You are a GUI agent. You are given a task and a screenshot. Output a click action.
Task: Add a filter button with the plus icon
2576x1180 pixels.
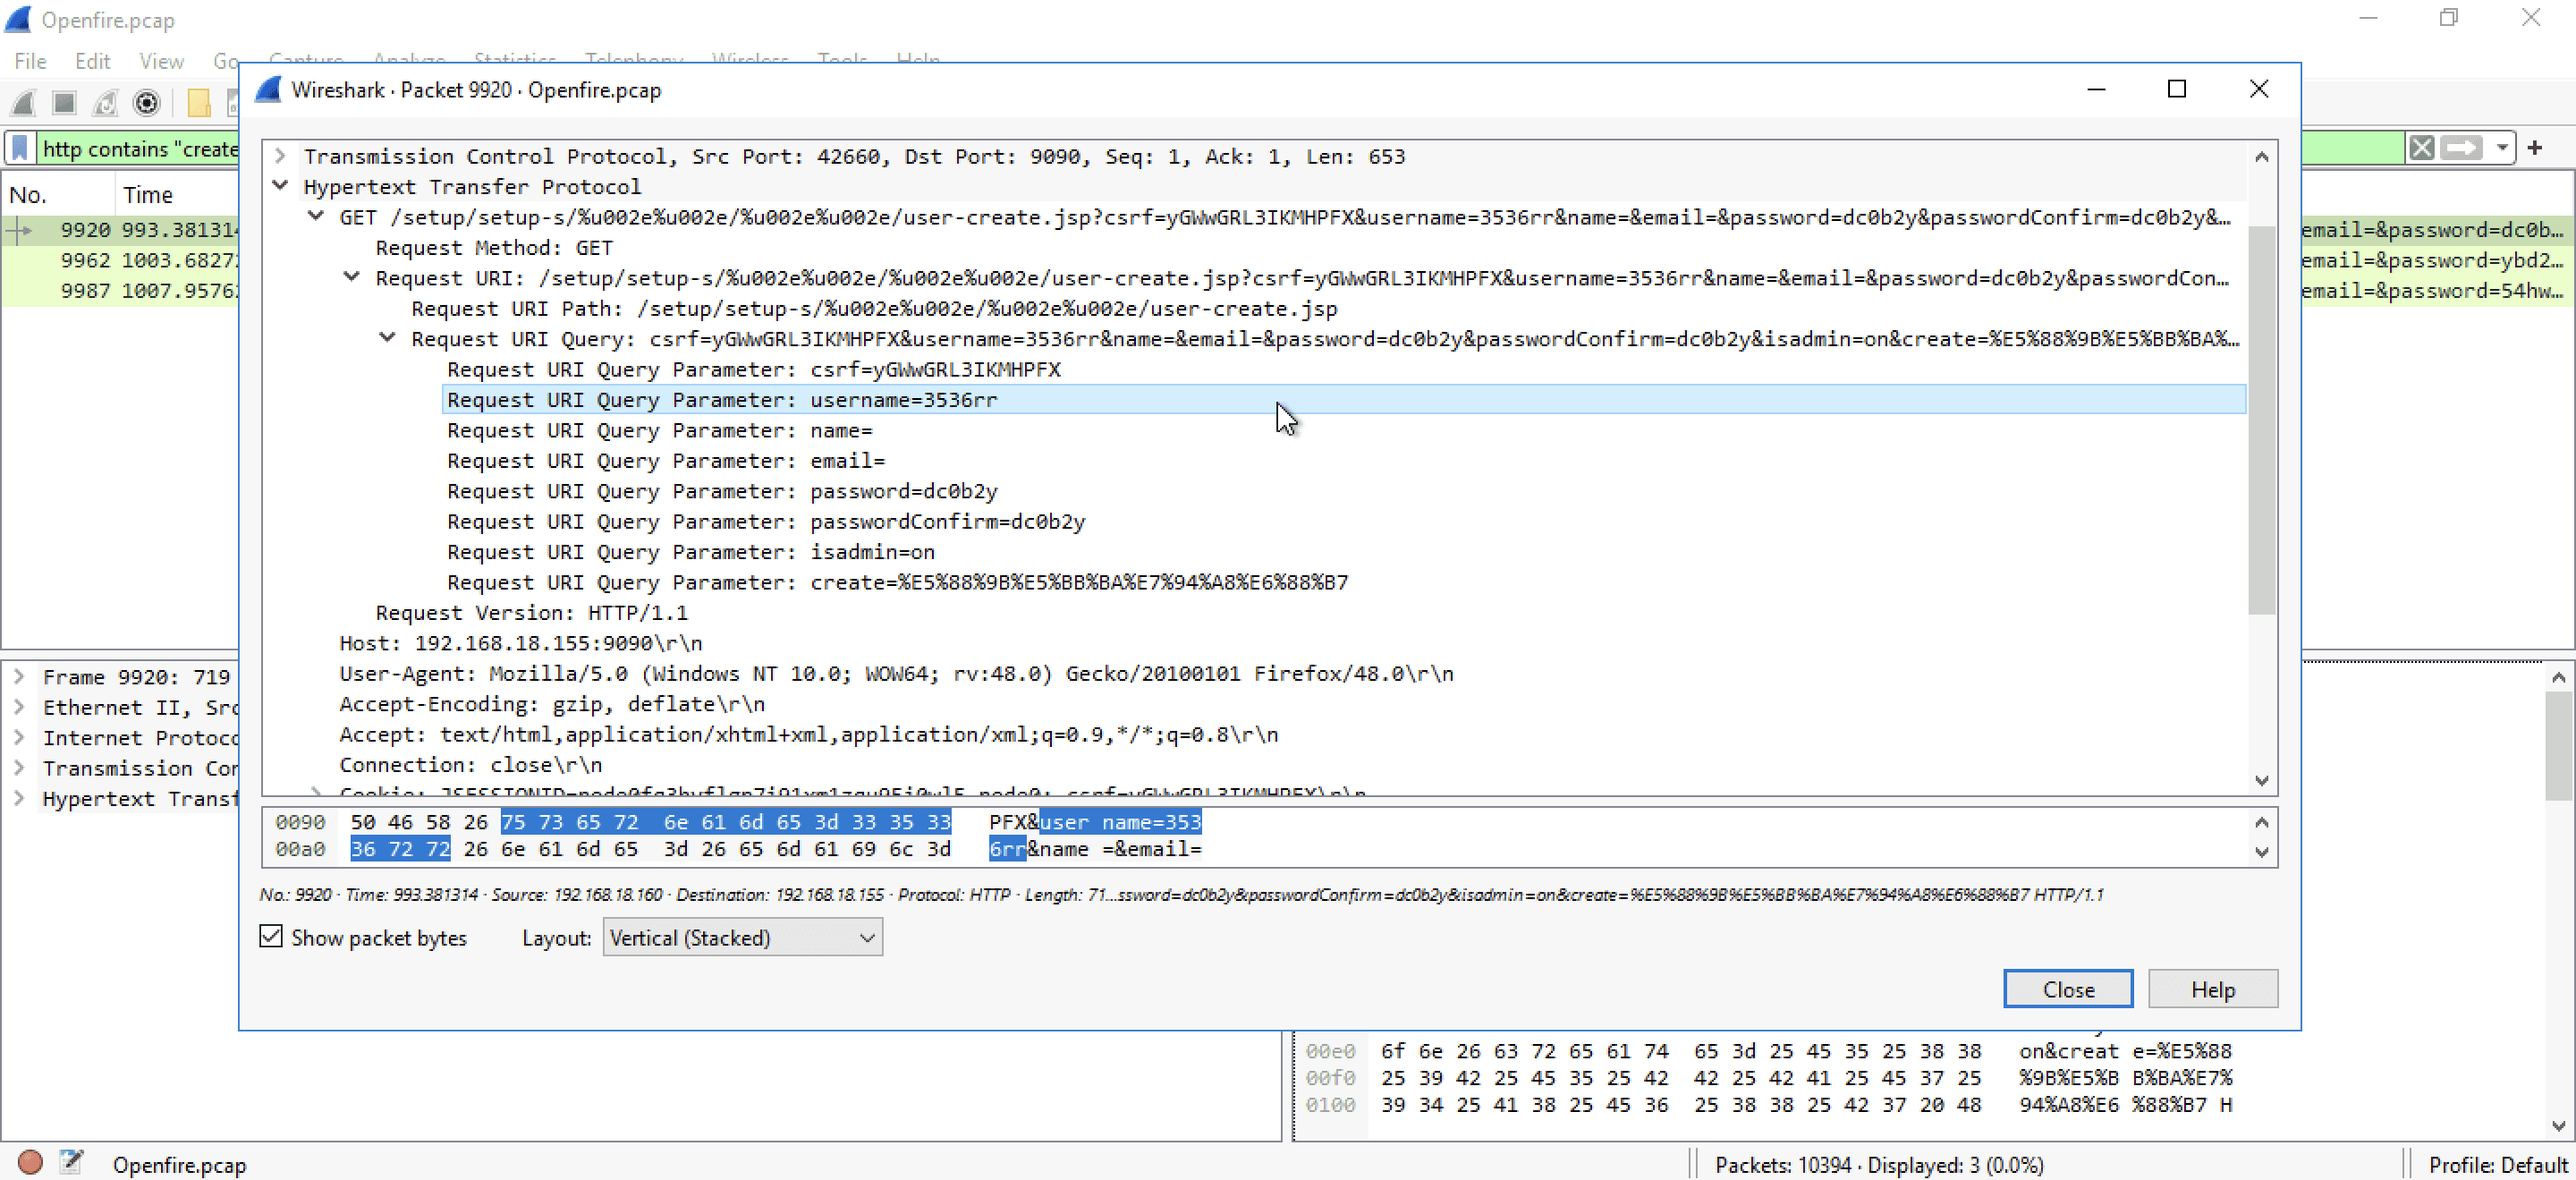pyautogui.click(x=2535, y=148)
